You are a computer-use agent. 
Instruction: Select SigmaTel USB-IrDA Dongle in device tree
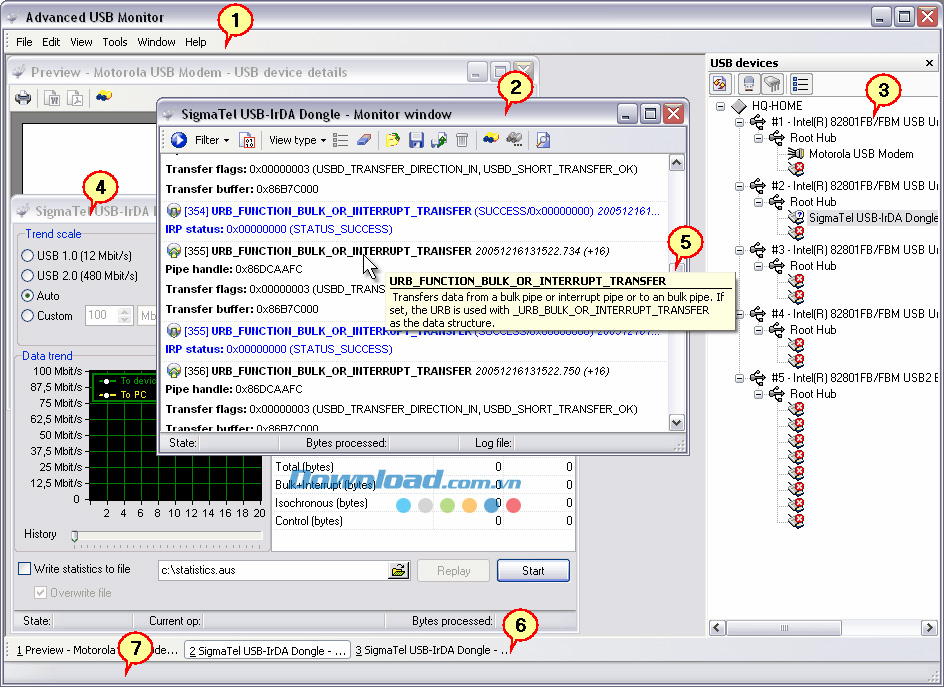873,218
